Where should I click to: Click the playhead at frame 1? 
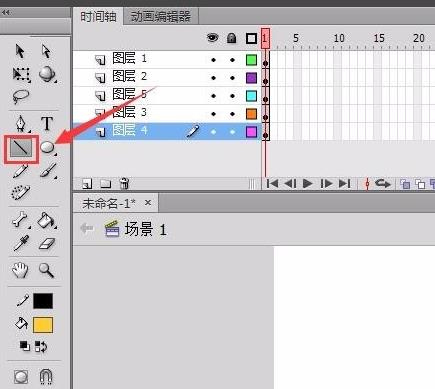pyautogui.click(x=265, y=38)
